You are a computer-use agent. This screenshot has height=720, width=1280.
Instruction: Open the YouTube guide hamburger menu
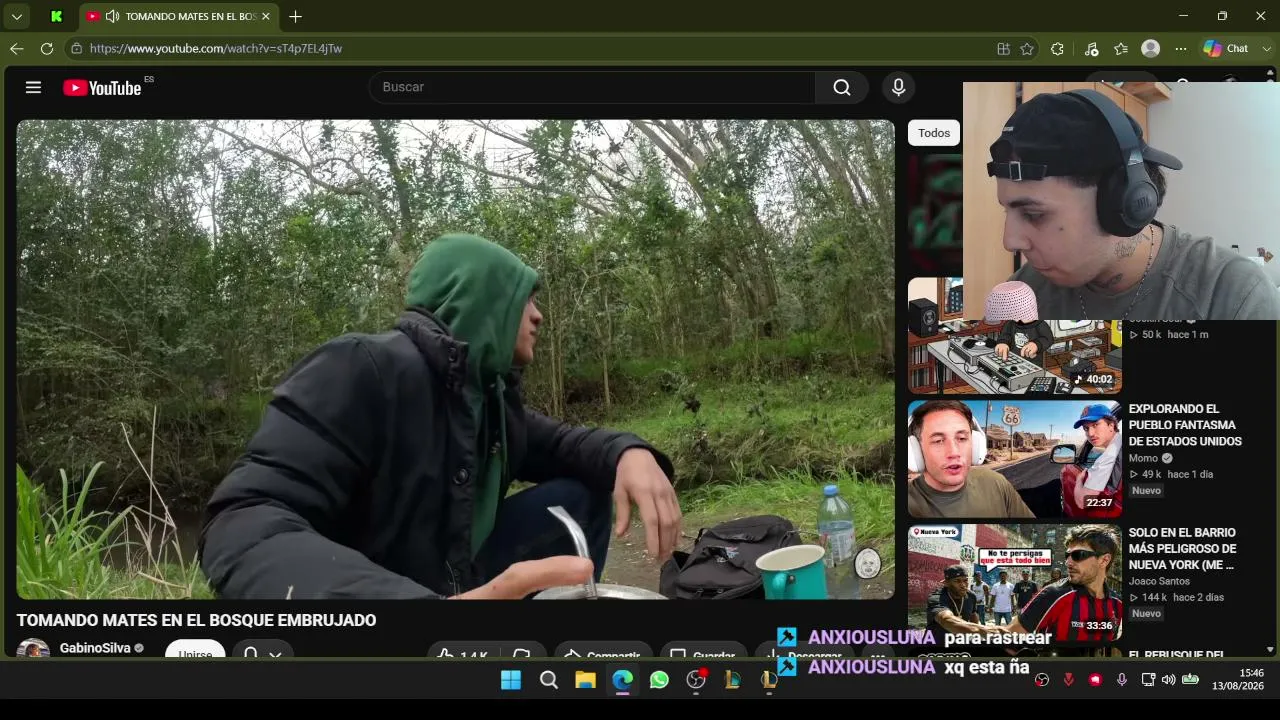pos(33,87)
